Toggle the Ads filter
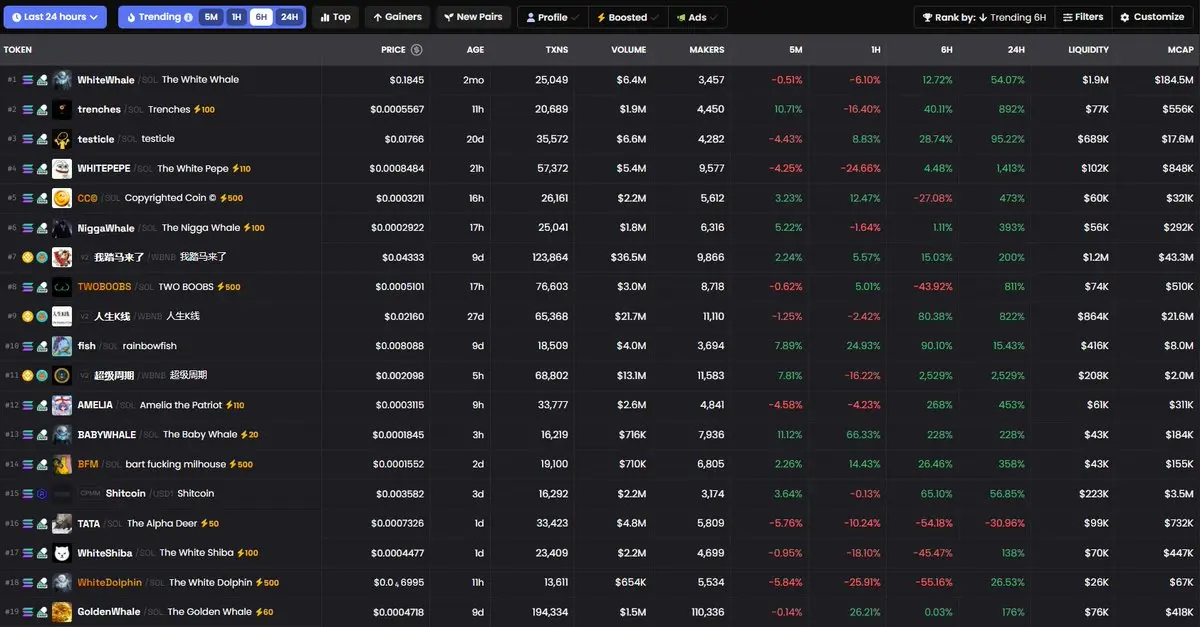This screenshot has height=627, width=1200. tap(697, 17)
